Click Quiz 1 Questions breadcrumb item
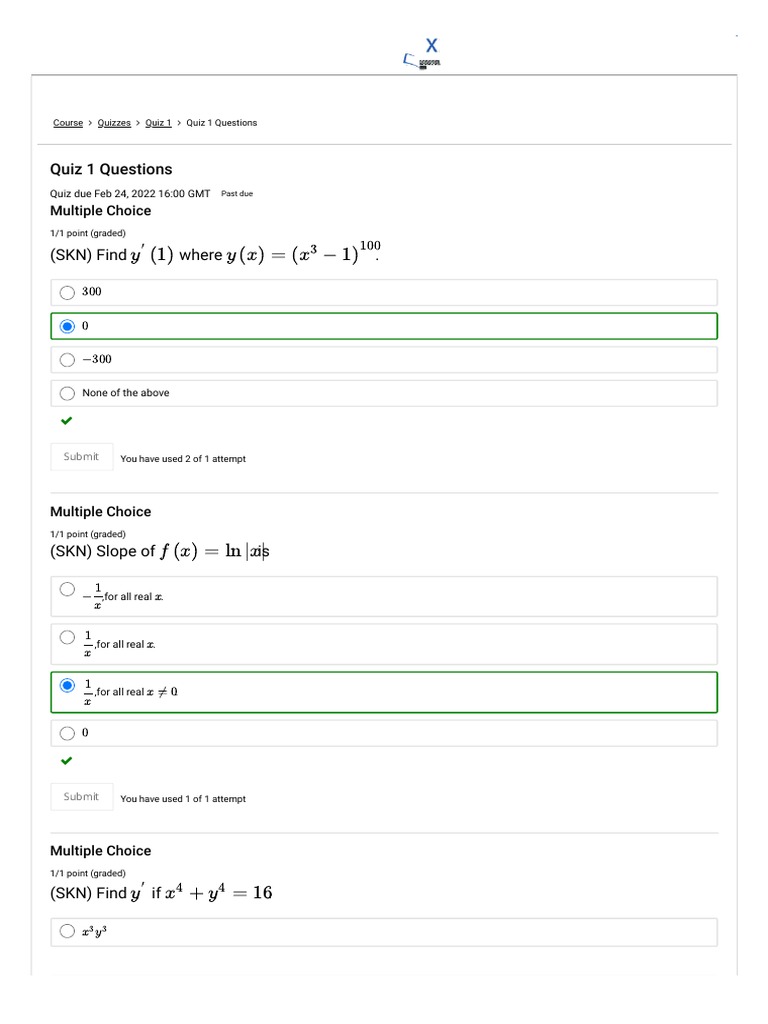 click(221, 123)
